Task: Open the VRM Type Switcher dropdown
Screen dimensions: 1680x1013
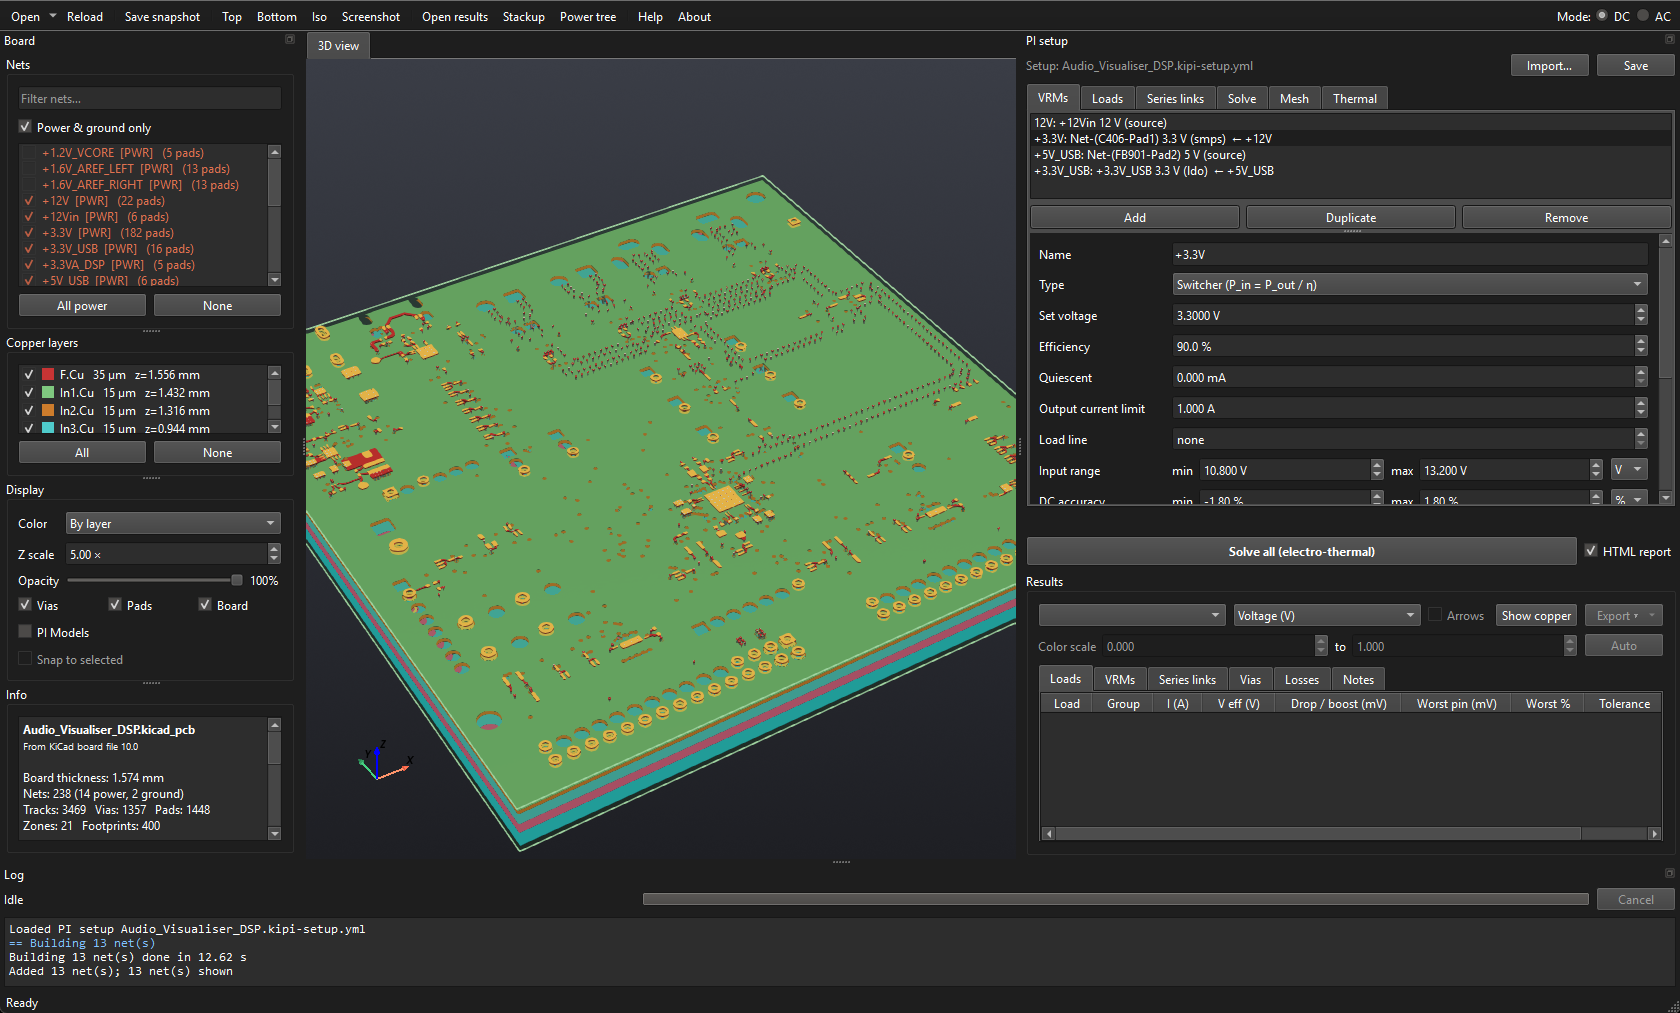Action: point(1409,285)
